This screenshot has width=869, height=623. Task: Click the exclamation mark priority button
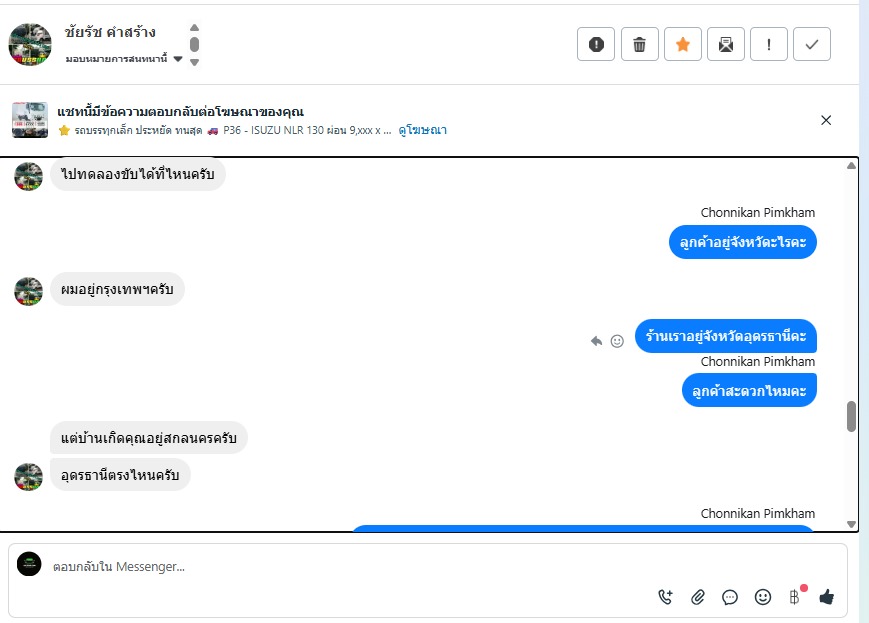tap(769, 44)
